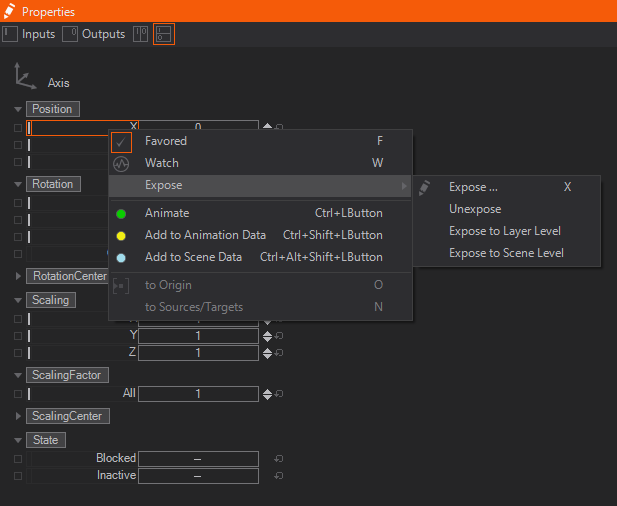Tick the checkbox left of Blocked row
Viewport: 617px width, 506px height.
click(18, 459)
